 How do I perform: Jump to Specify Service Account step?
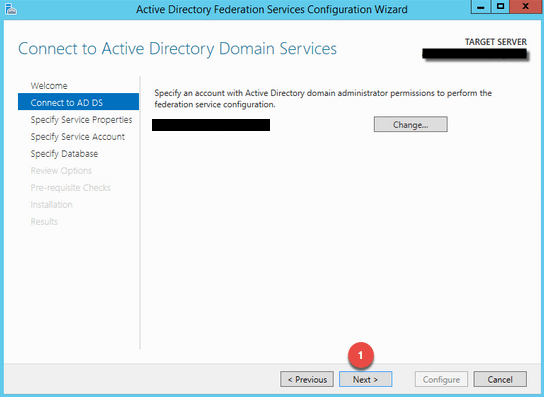tap(77, 137)
